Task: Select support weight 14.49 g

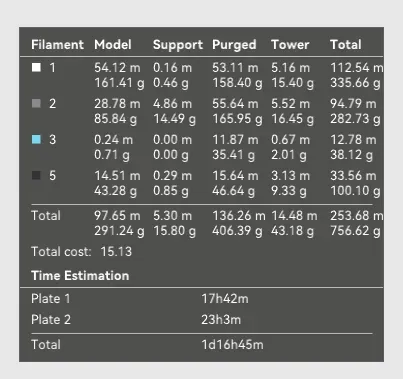Action: (174, 119)
